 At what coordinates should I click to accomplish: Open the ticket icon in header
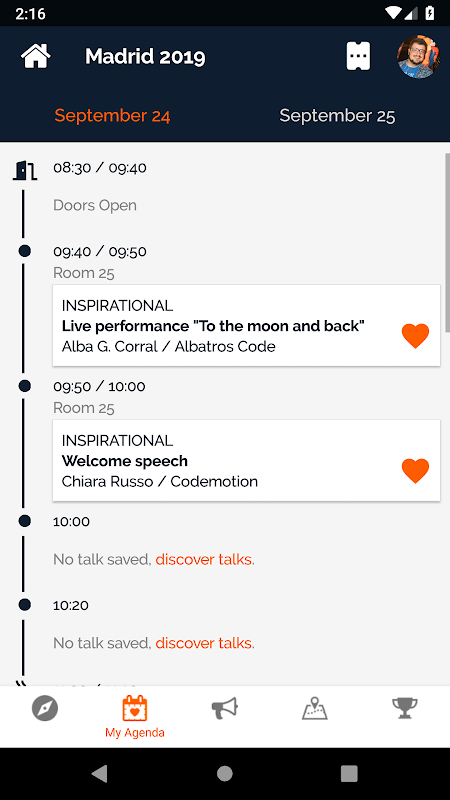358,56
